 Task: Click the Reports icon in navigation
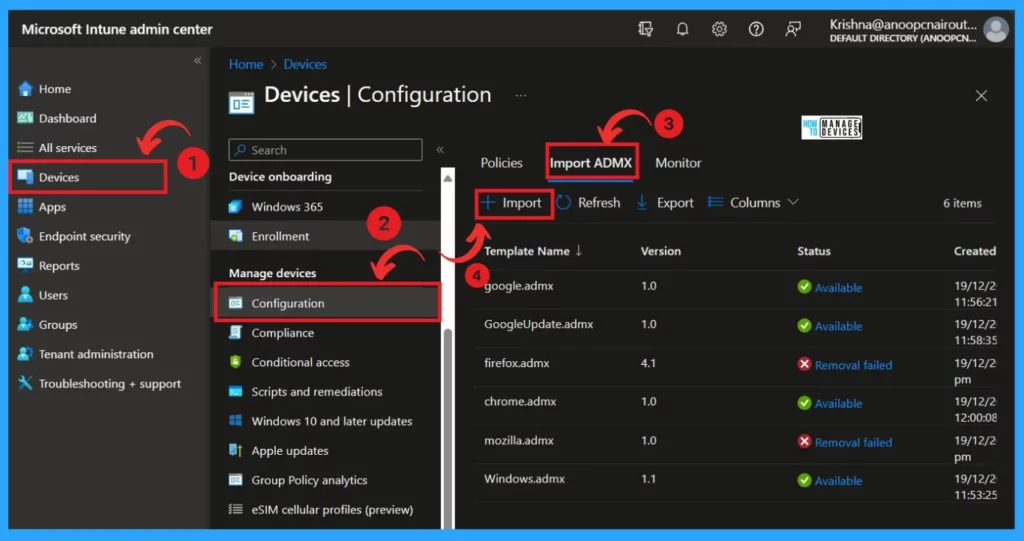coord(25,265)
